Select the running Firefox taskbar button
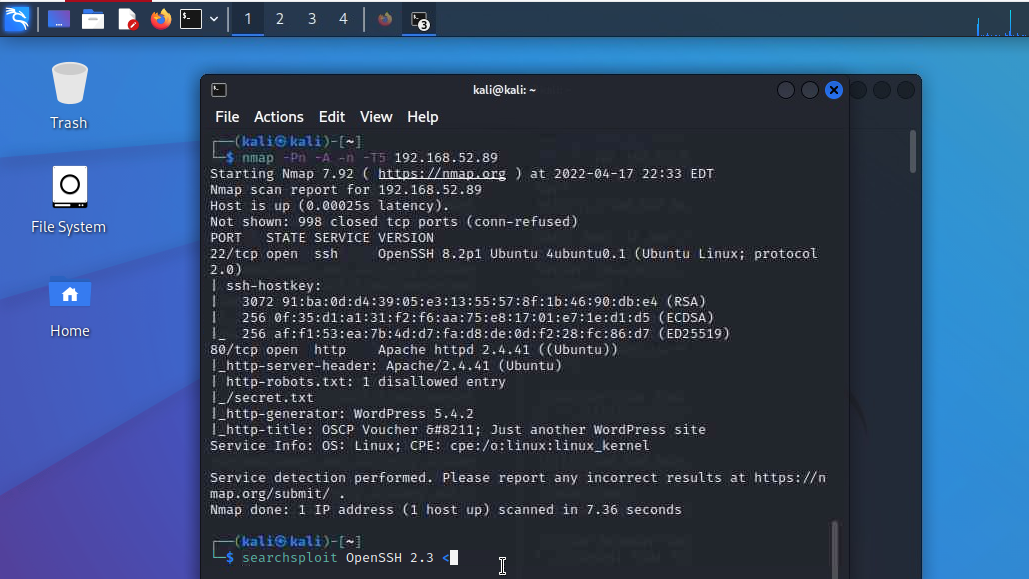 coord(385,19)
